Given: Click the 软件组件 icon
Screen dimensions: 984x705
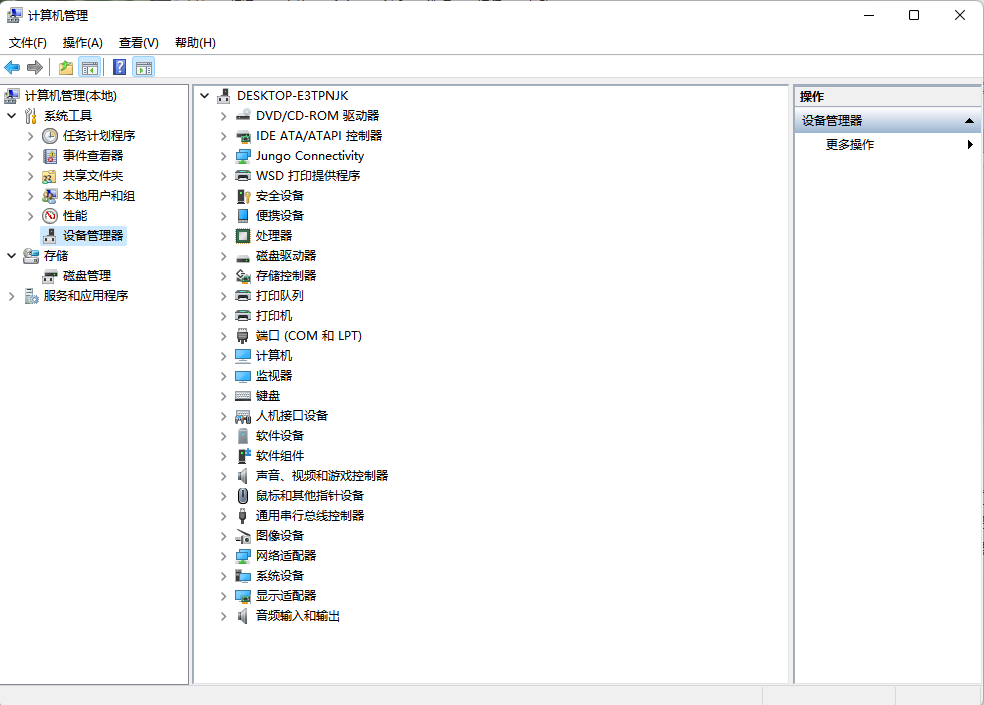Looking at the screenshot, I should [243, 456].
